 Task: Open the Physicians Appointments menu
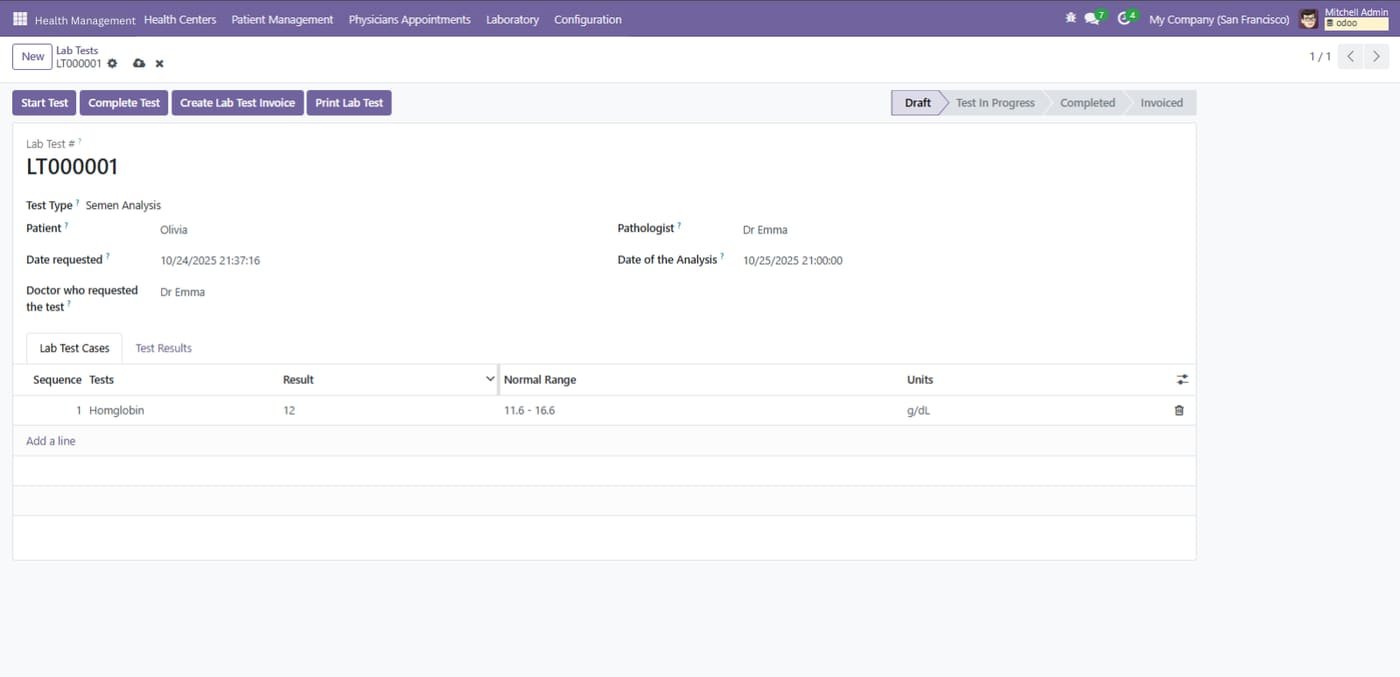(409, 19)
